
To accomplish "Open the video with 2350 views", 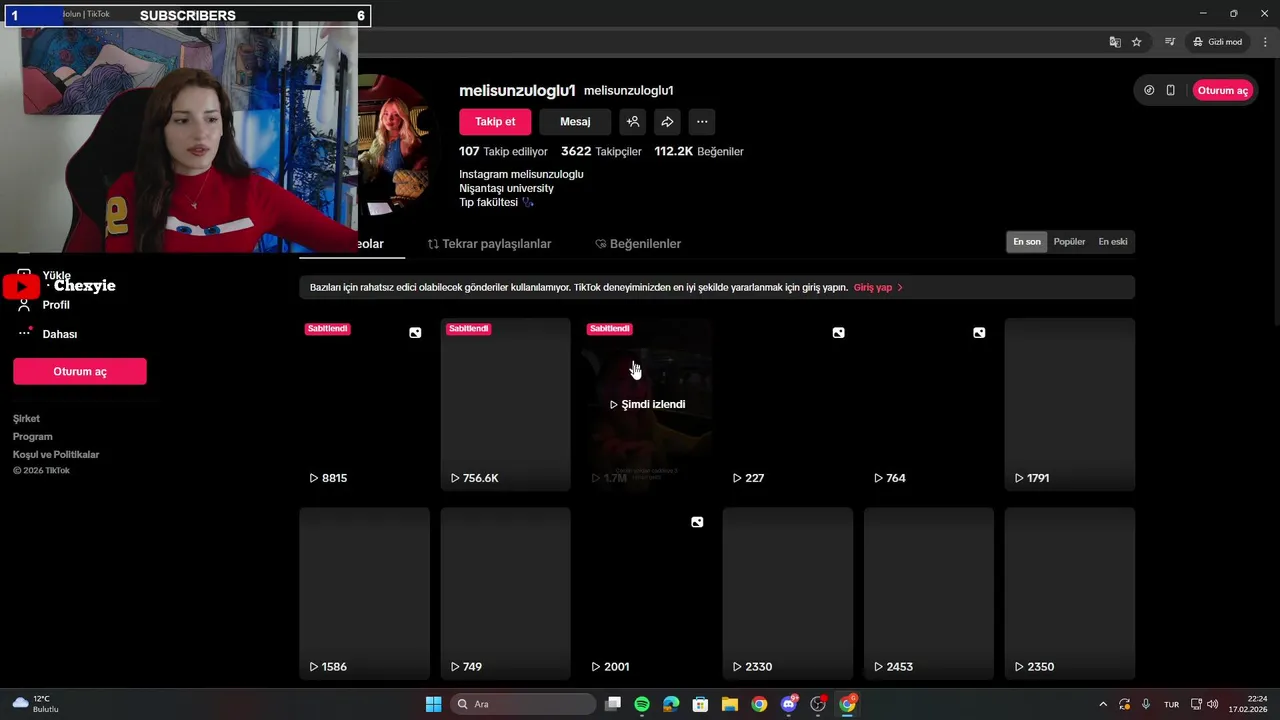I will pyautogui.click(x=1070, y=594).
